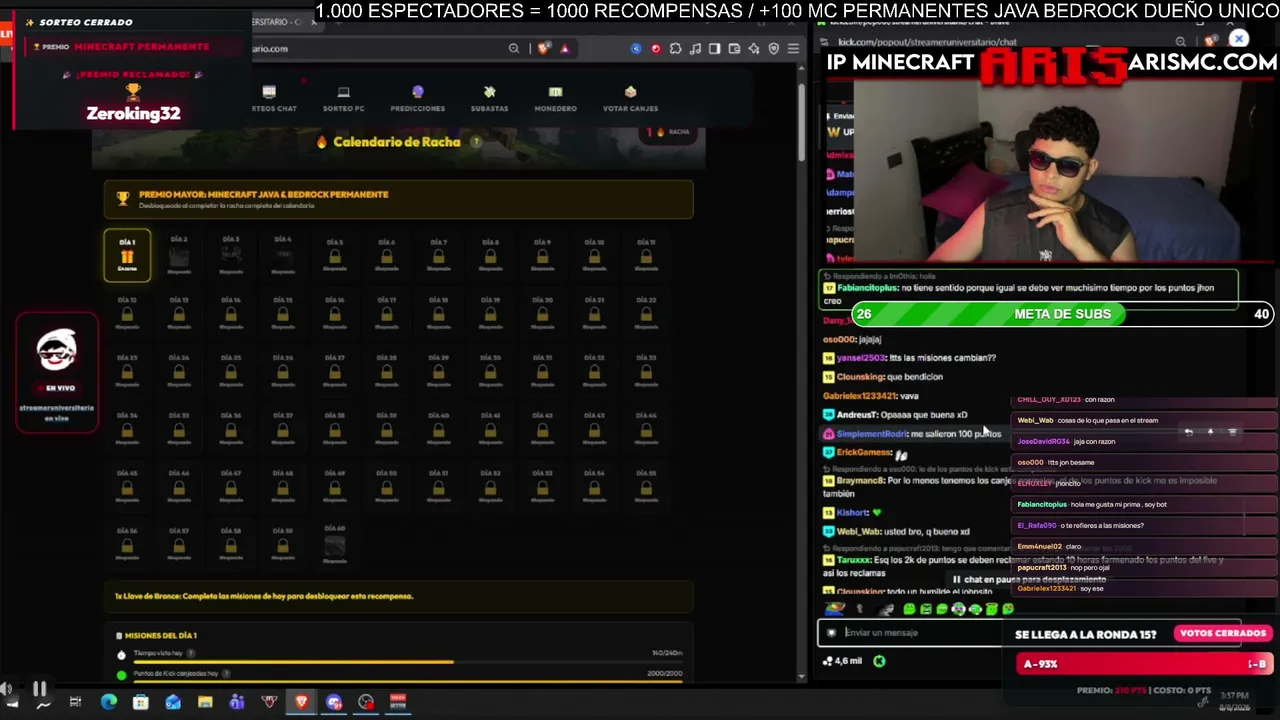Select the Día 2 calendar card
This screenshot has height=720, width=1280.
click(x=179, y=255)
